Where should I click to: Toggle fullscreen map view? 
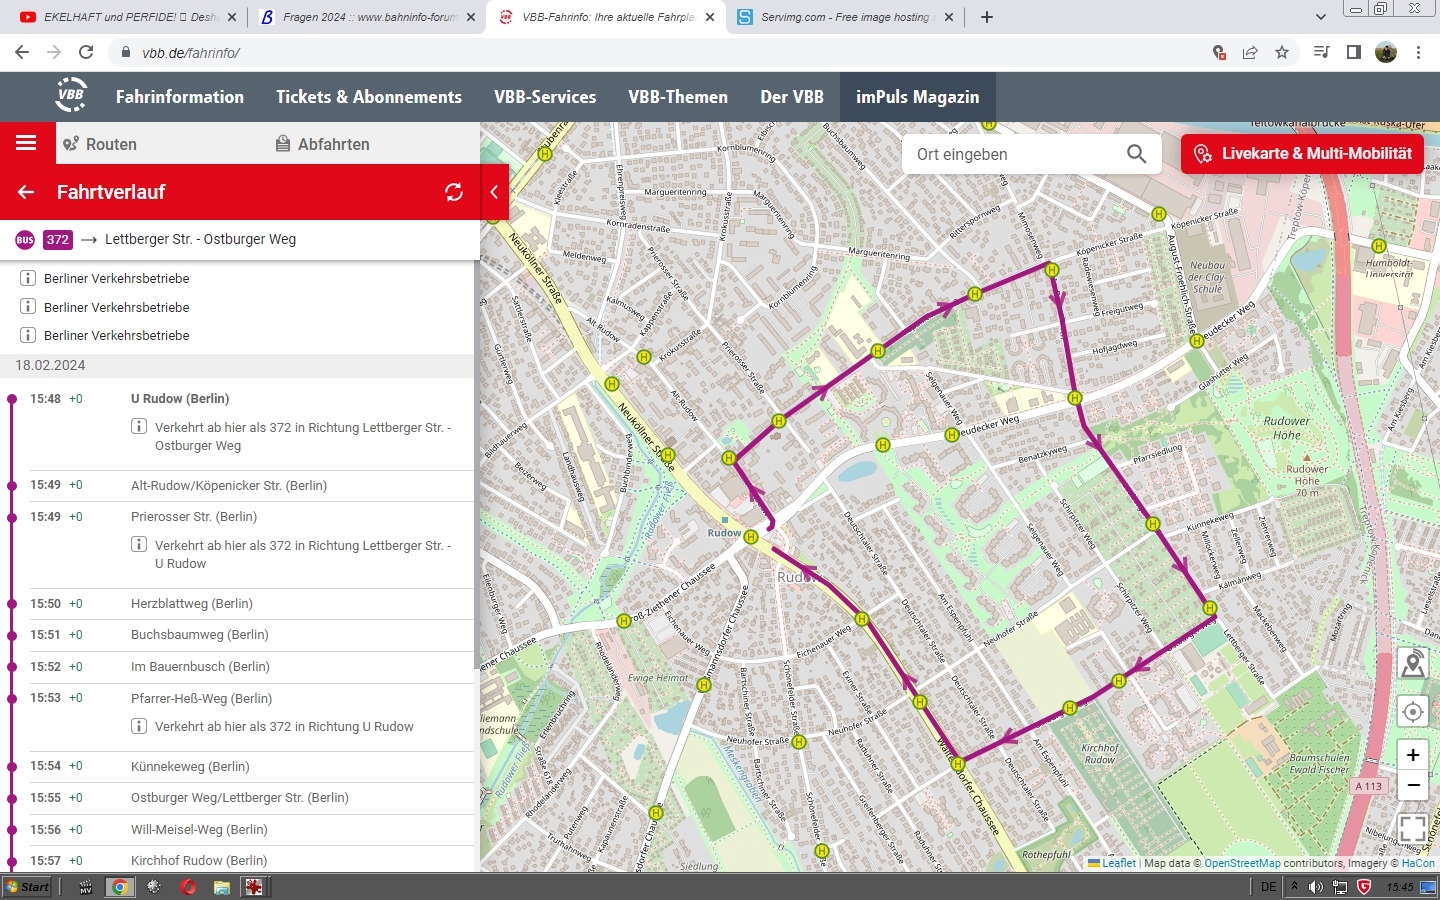(x=1412, y=828)
